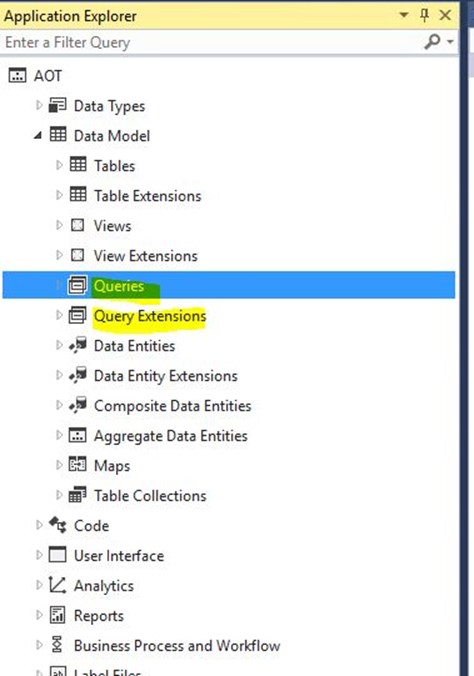Select the User Interface node
The width and height of the screenshot is (474, 676).
pyautogui.click(x=119, y=555)
